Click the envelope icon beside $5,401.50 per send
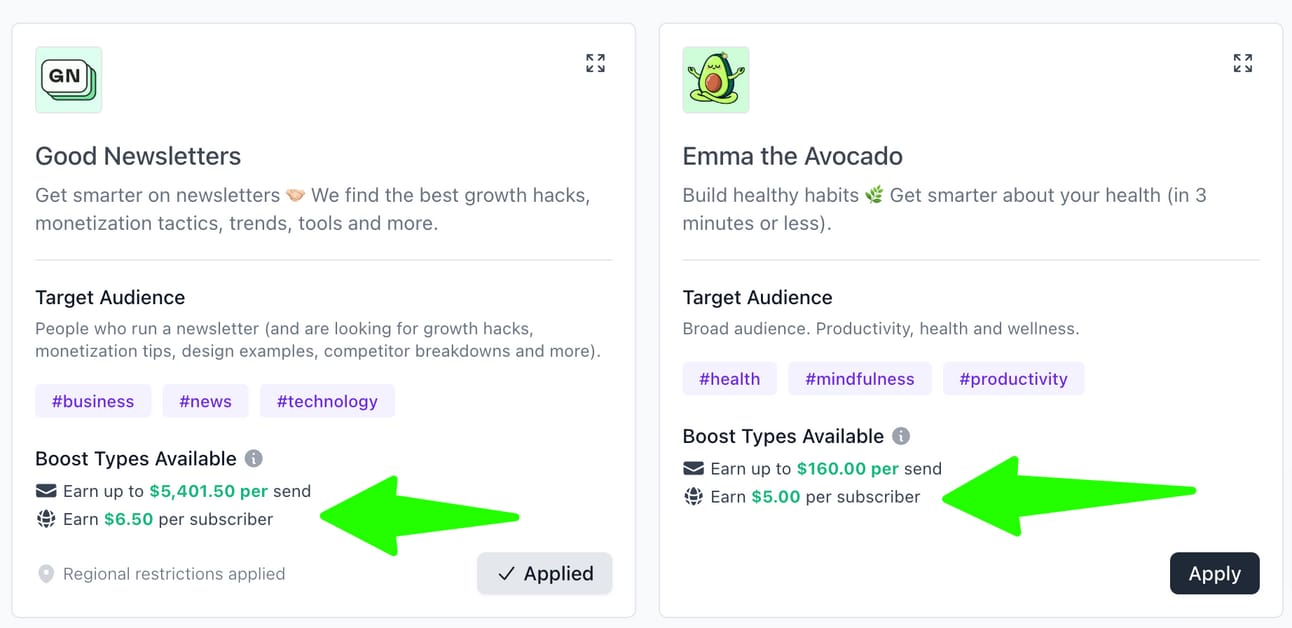The image size is (1292, 628). point(46,491)
